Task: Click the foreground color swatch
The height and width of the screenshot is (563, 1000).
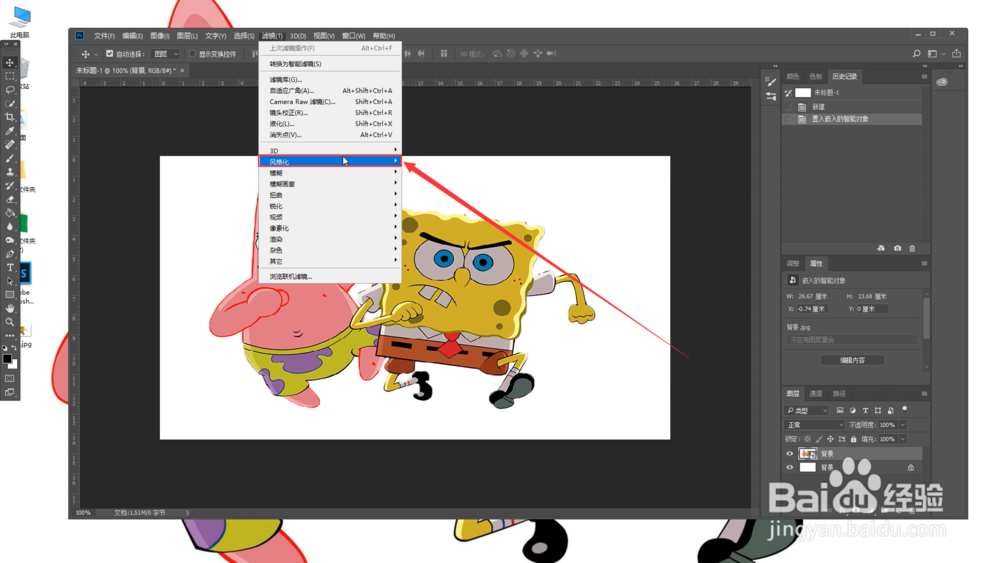Action: point(7,358)
